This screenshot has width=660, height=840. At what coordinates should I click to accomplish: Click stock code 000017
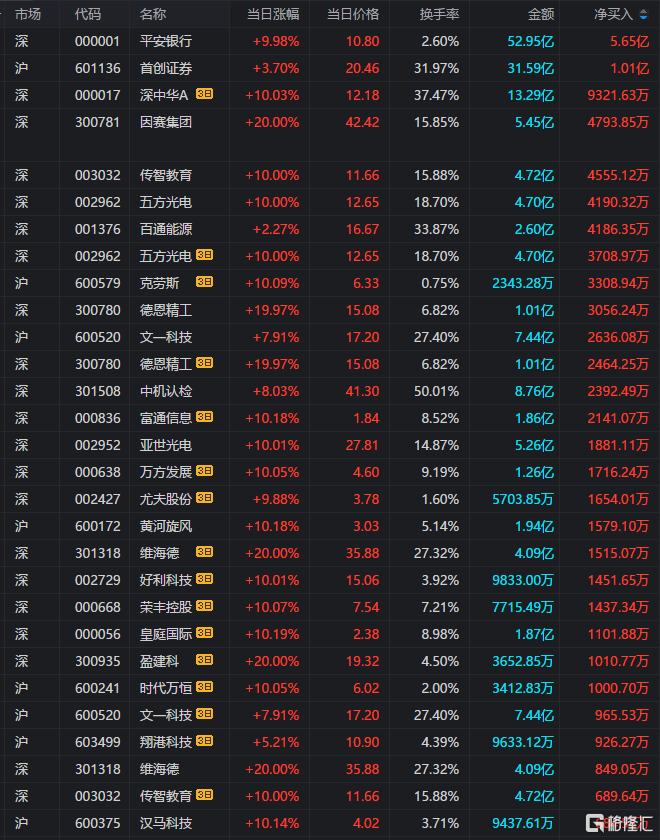click(x=98, y=95)
